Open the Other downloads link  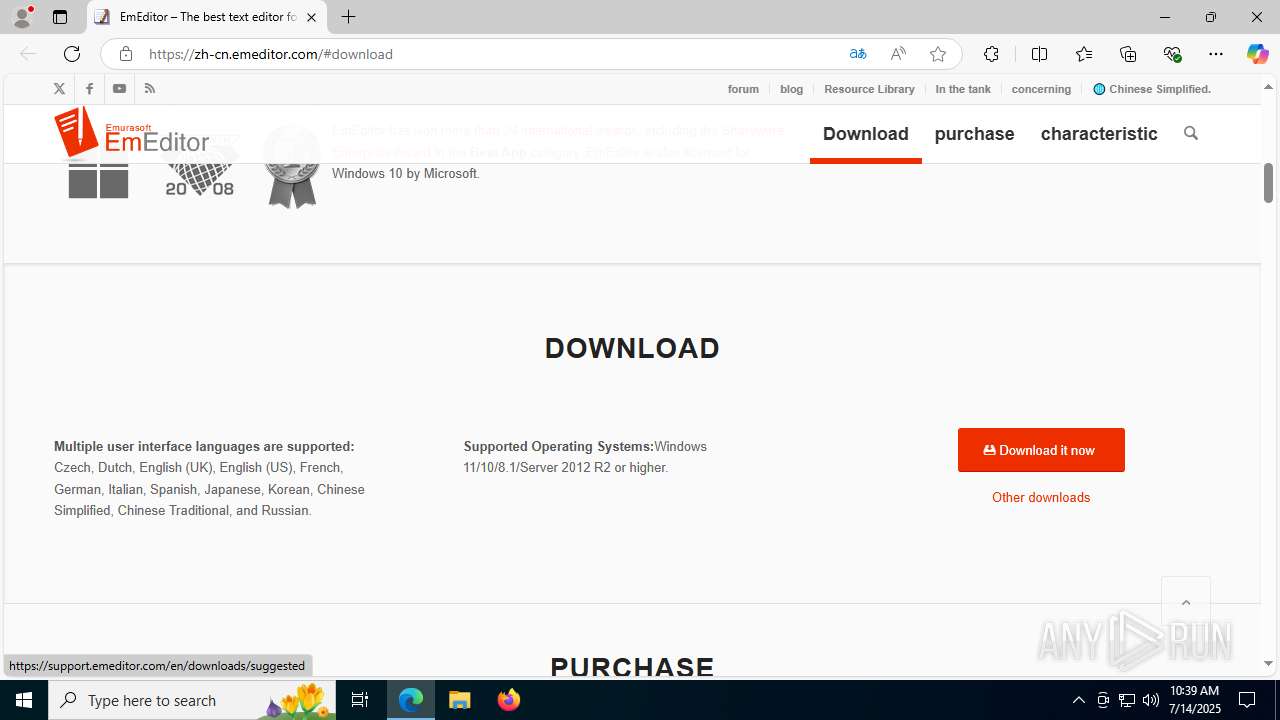[x=1041, y=497]
